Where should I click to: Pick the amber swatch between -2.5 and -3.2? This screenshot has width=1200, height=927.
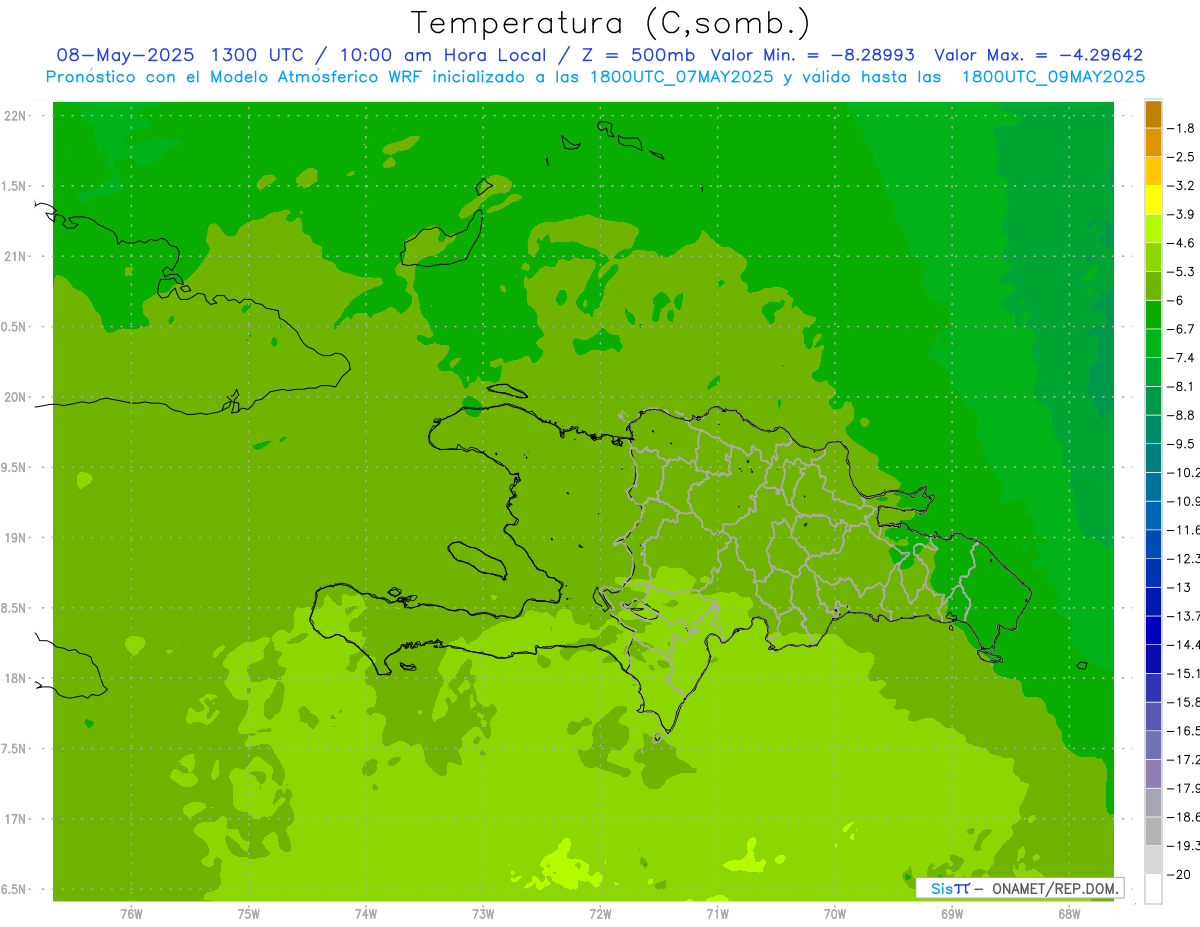[1153, 171]
